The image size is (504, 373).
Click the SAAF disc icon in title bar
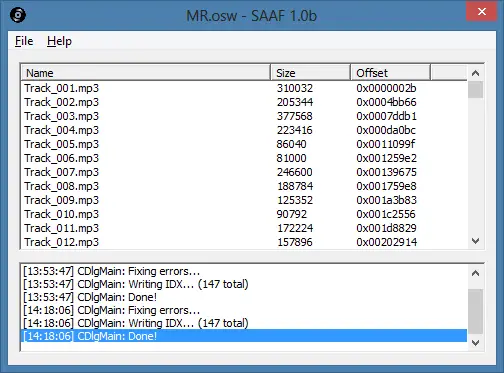pyautogui.click(x=18, y=15)
